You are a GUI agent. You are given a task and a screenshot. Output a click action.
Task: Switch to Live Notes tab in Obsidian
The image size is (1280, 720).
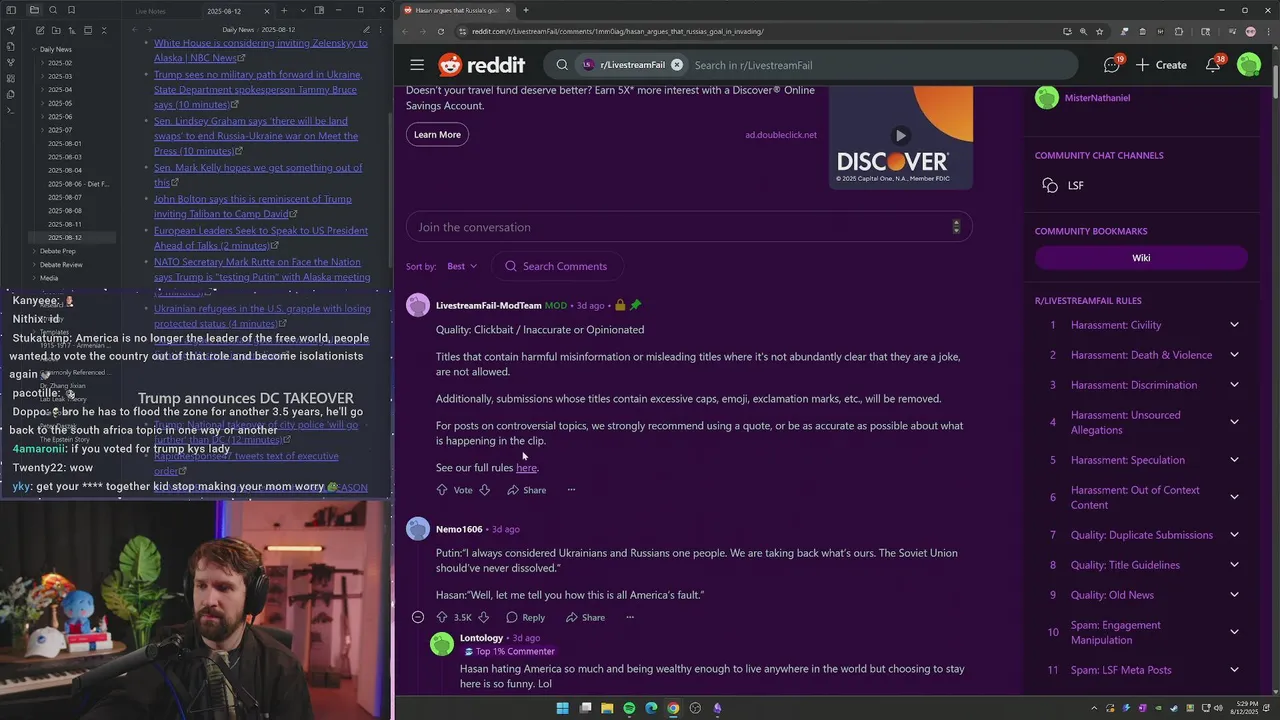(x=150, y=11)
